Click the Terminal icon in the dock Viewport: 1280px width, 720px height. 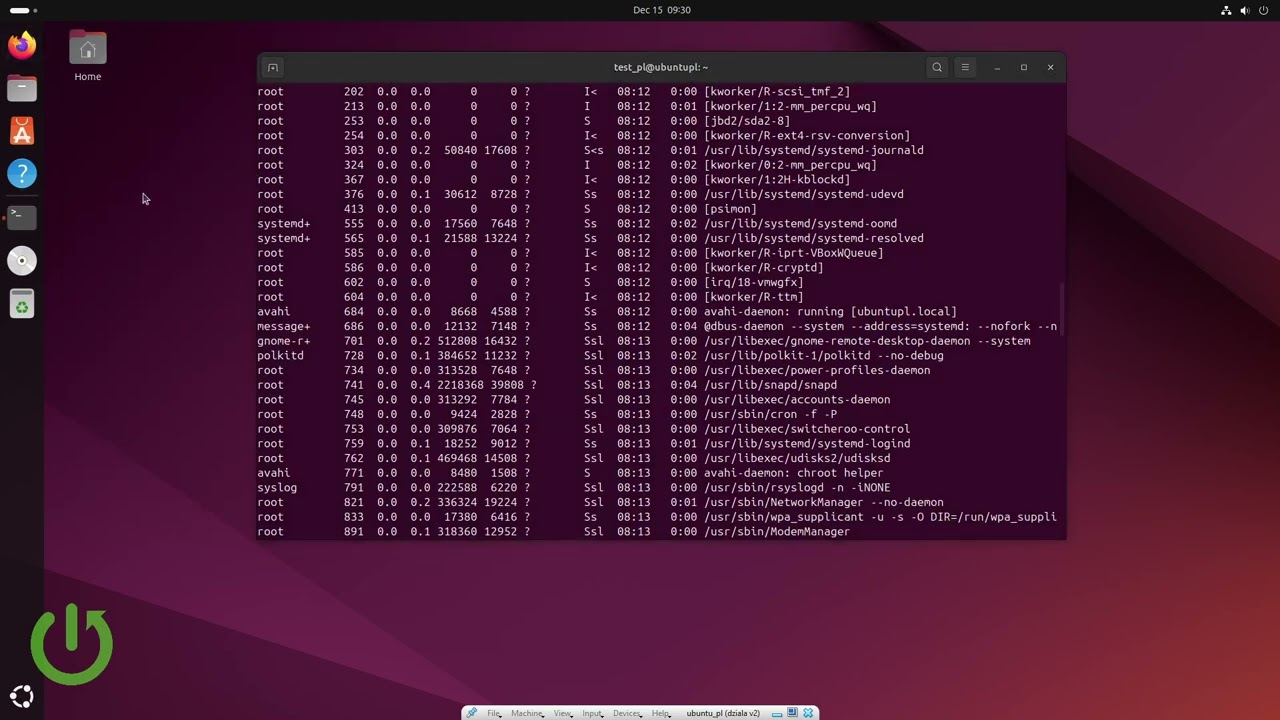pyautogui.click(x=22, y=217)
